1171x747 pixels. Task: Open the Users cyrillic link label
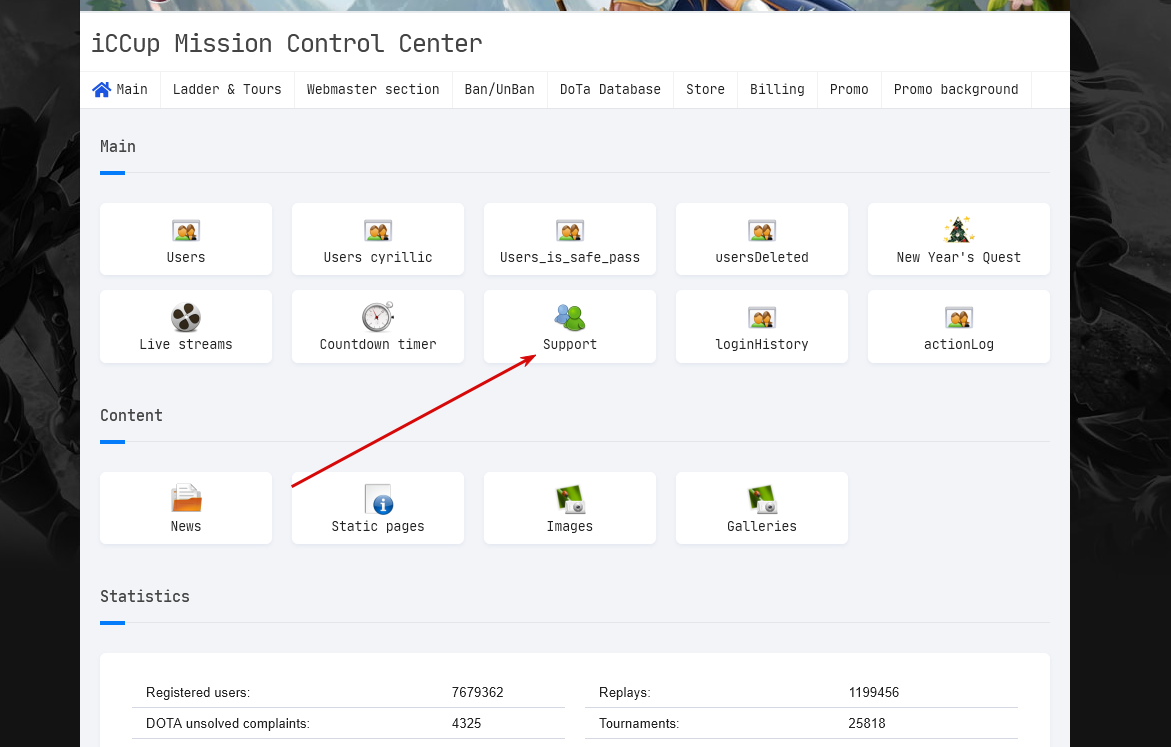pos(378,257)
